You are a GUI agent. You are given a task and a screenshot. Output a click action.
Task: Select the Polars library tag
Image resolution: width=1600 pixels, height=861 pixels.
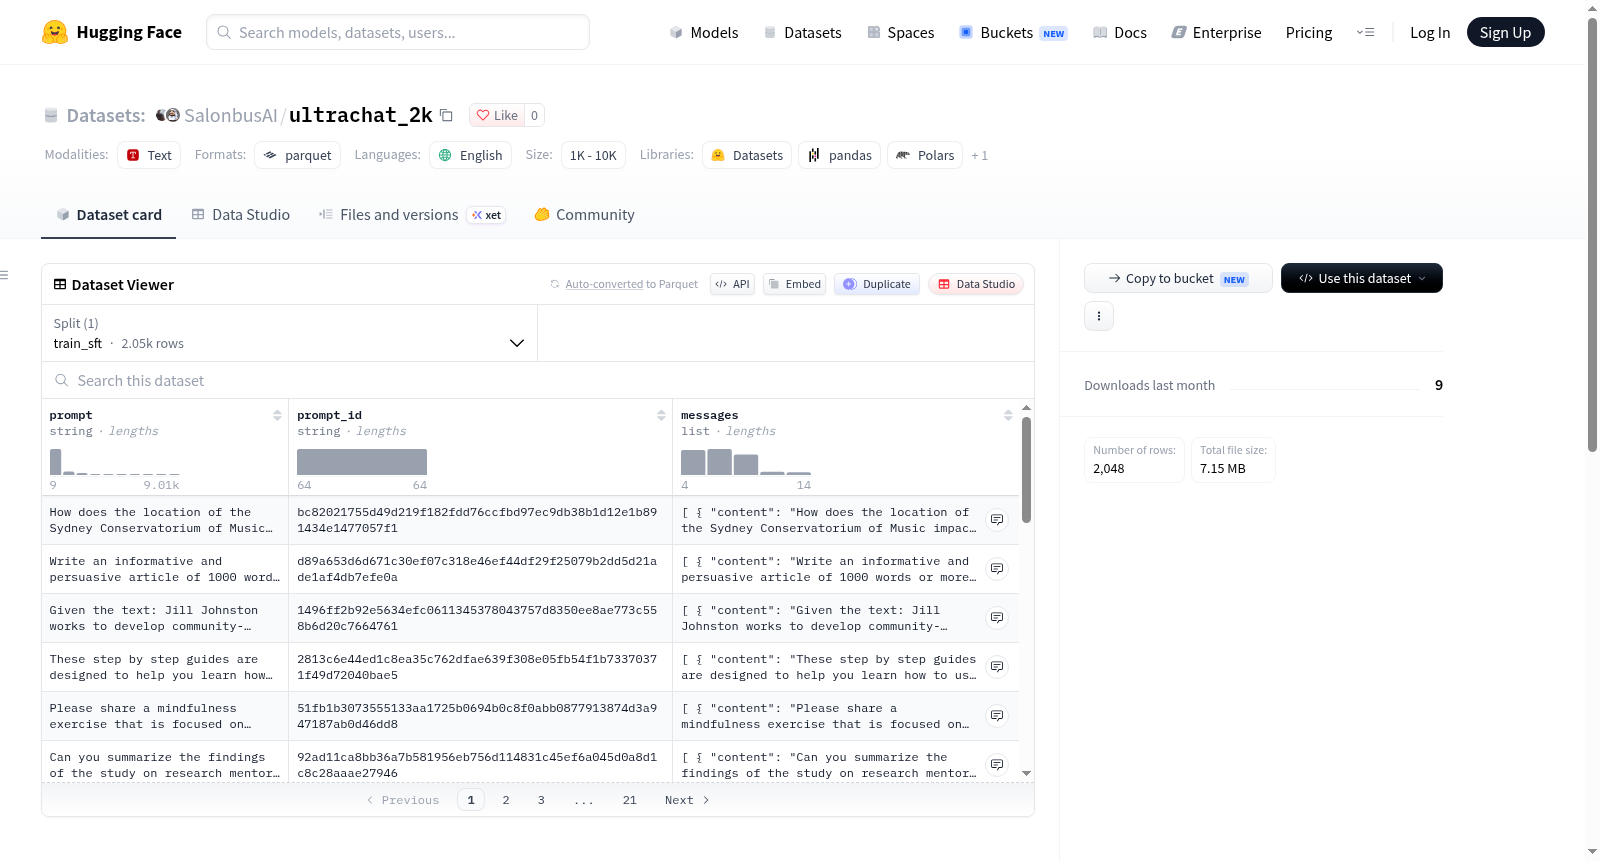[x=926, y=155]
